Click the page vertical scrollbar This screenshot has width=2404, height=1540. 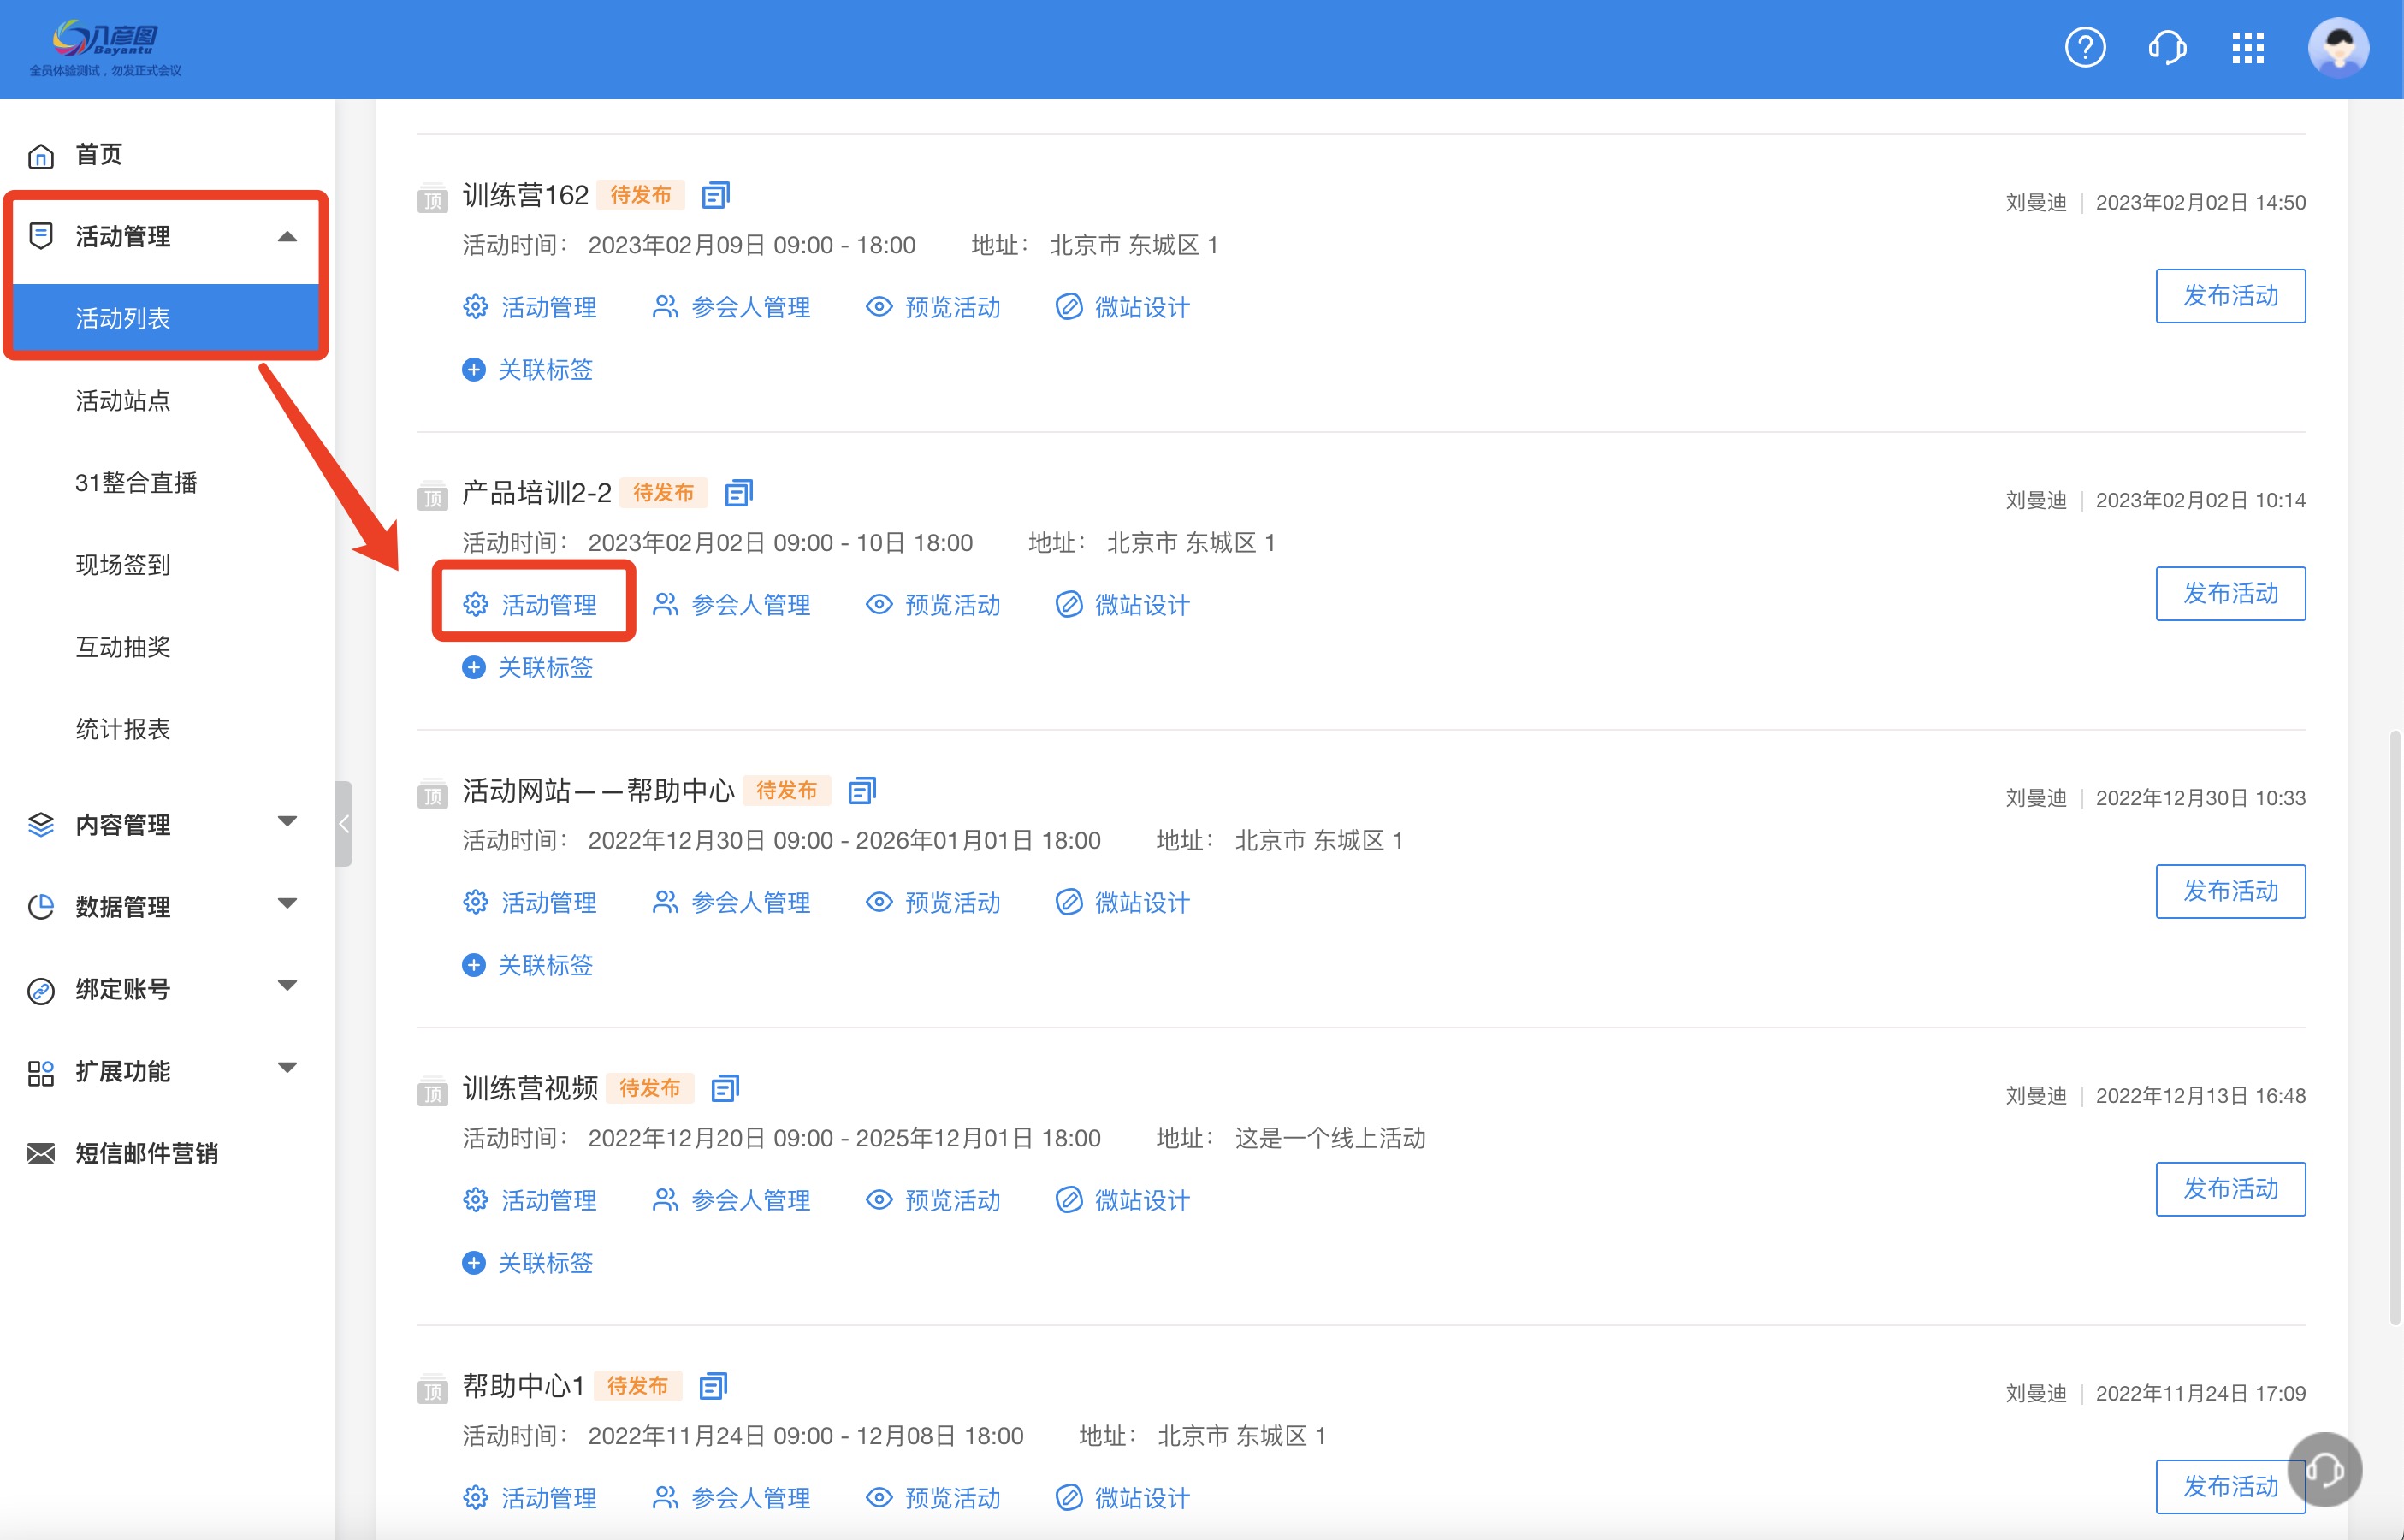[x=2395, y=1028]
